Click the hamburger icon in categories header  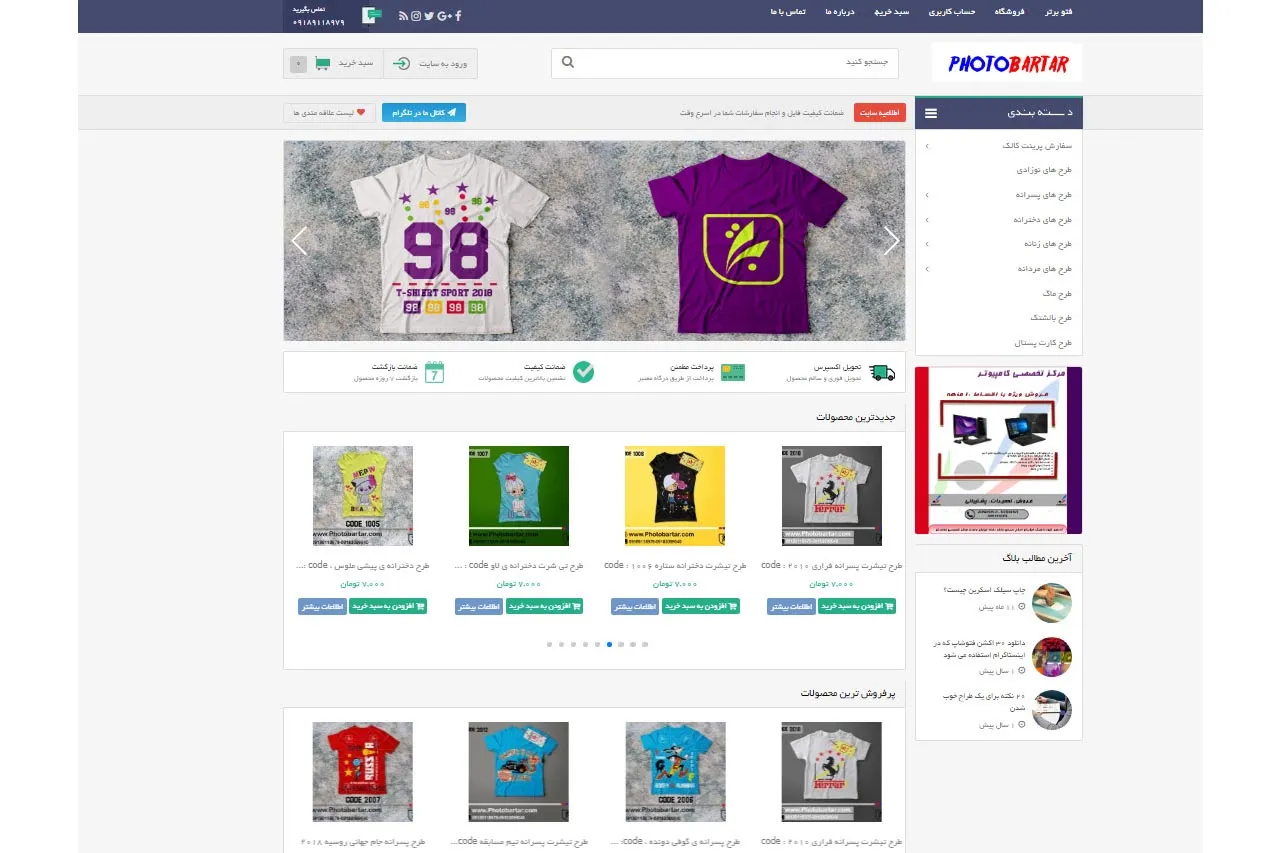[x=931, y=113]
